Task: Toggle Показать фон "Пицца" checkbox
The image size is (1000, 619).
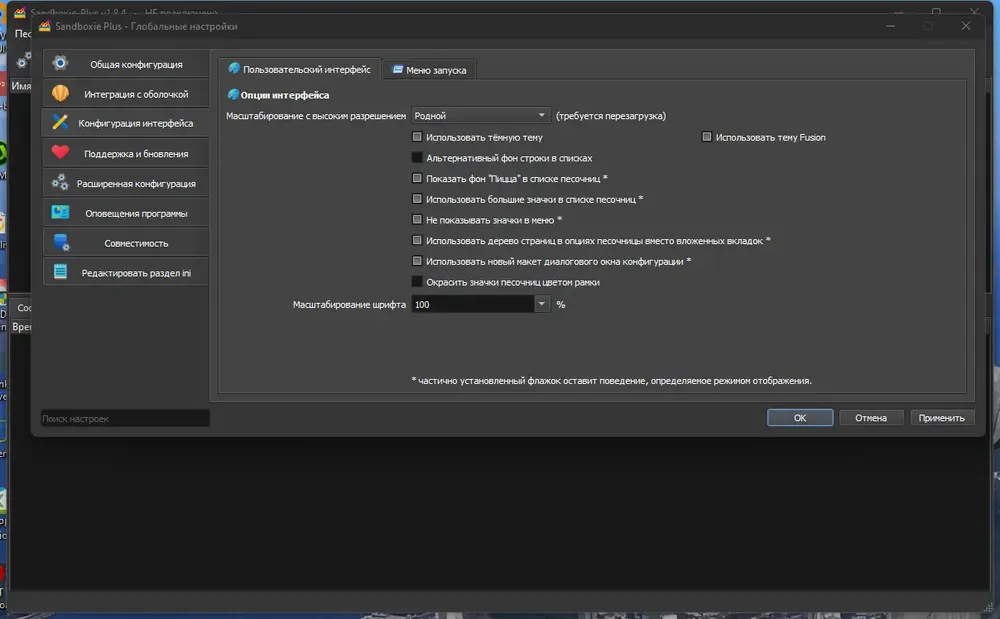Action: click(x=417, y=178)
